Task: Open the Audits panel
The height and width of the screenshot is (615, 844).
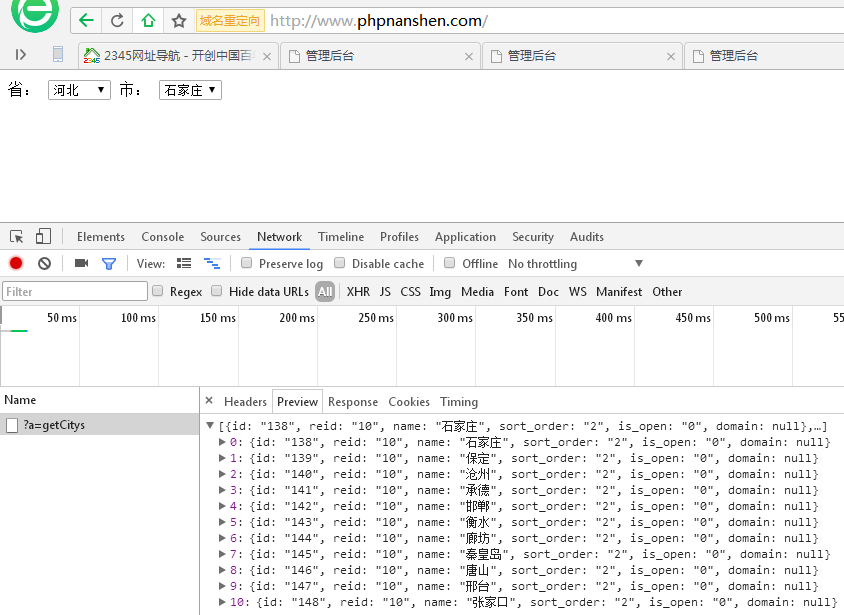Action: click(587, 237)
